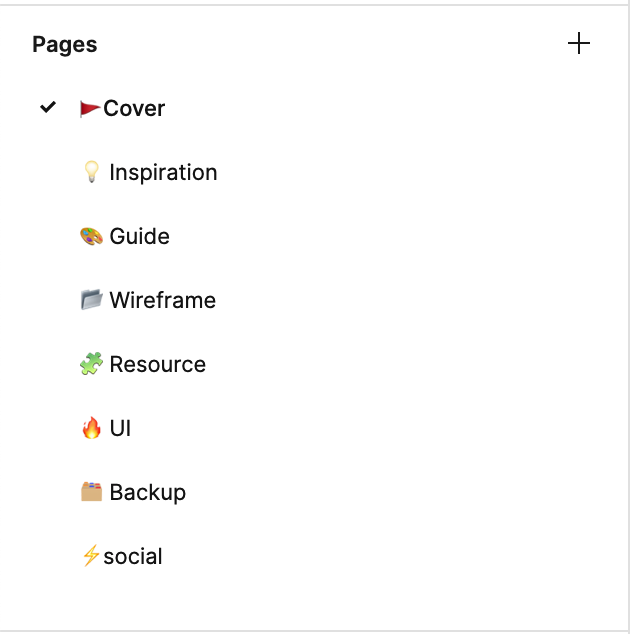Open the Cover page
The height and width of the screenshot is (634, 632).
click(134, 108)
